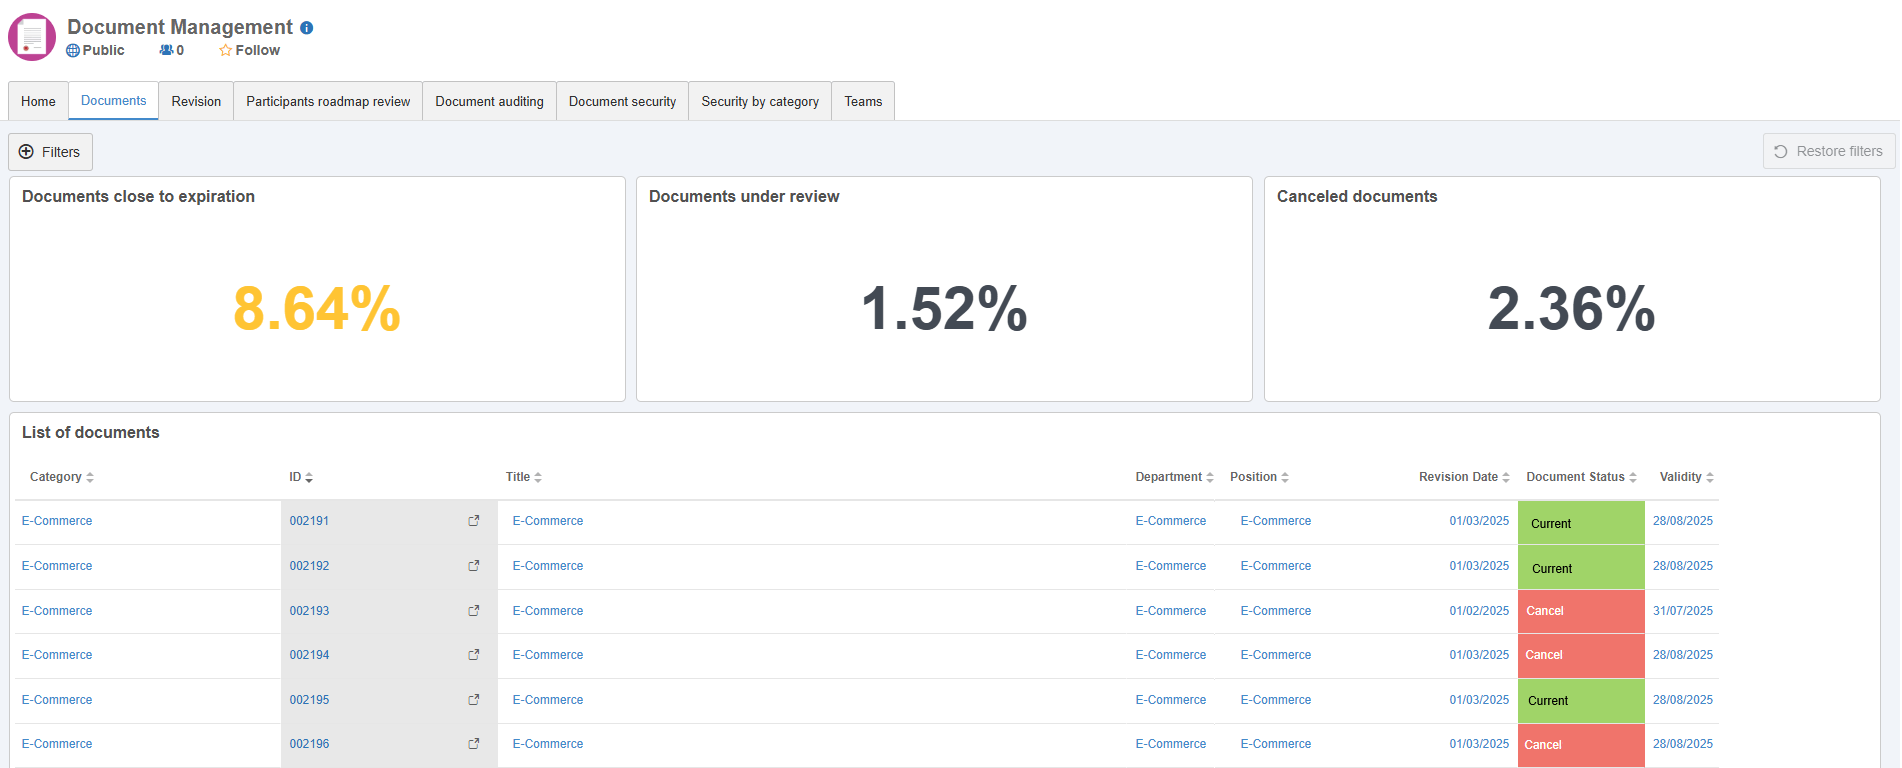
Task: Click document ID link 002194
Action: click(309, 655)
